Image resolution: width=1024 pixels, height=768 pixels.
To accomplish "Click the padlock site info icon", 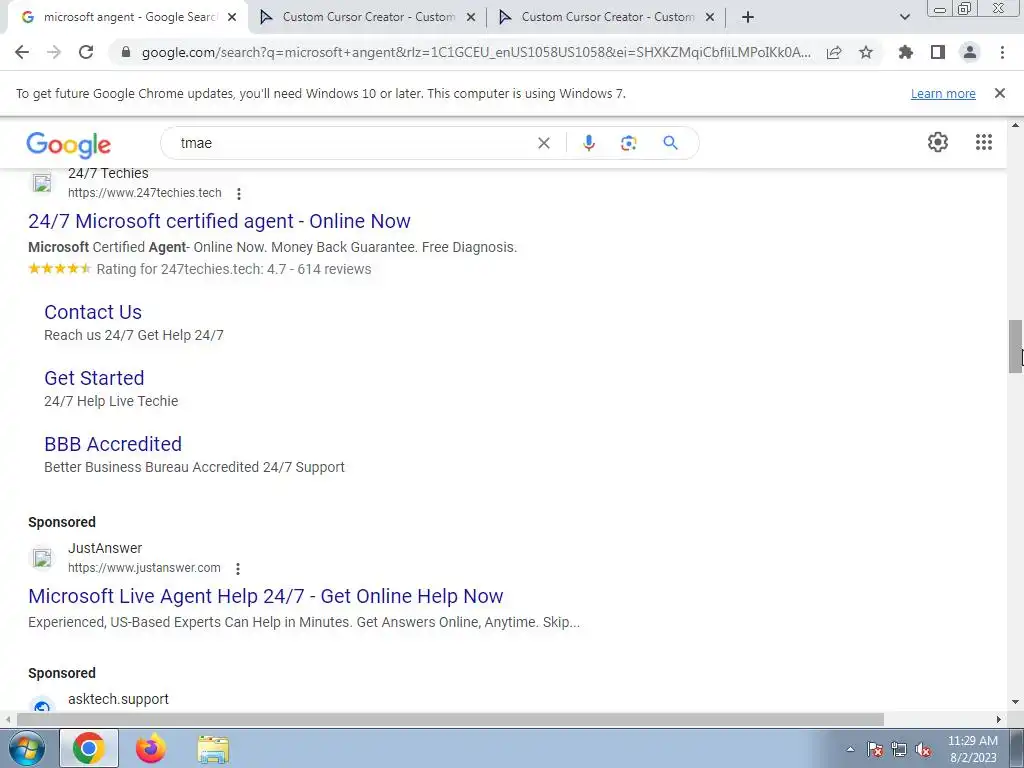I will click(126, 52).
